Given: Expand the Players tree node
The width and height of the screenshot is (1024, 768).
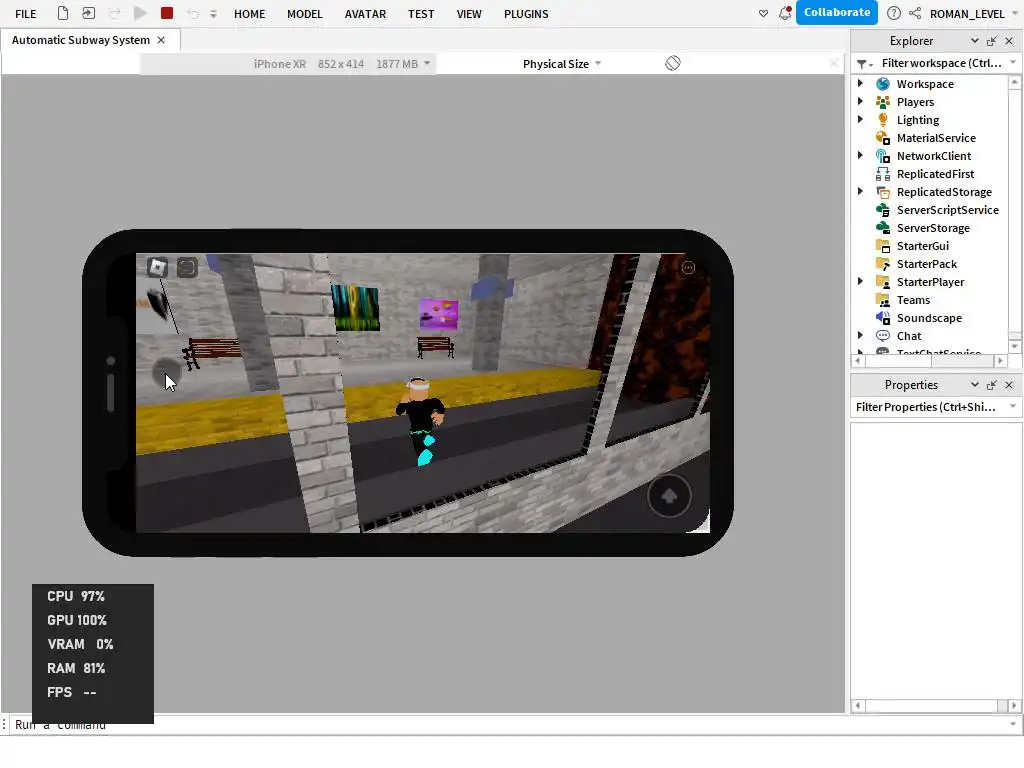Looking at the screenshot, I should point(860,101).
